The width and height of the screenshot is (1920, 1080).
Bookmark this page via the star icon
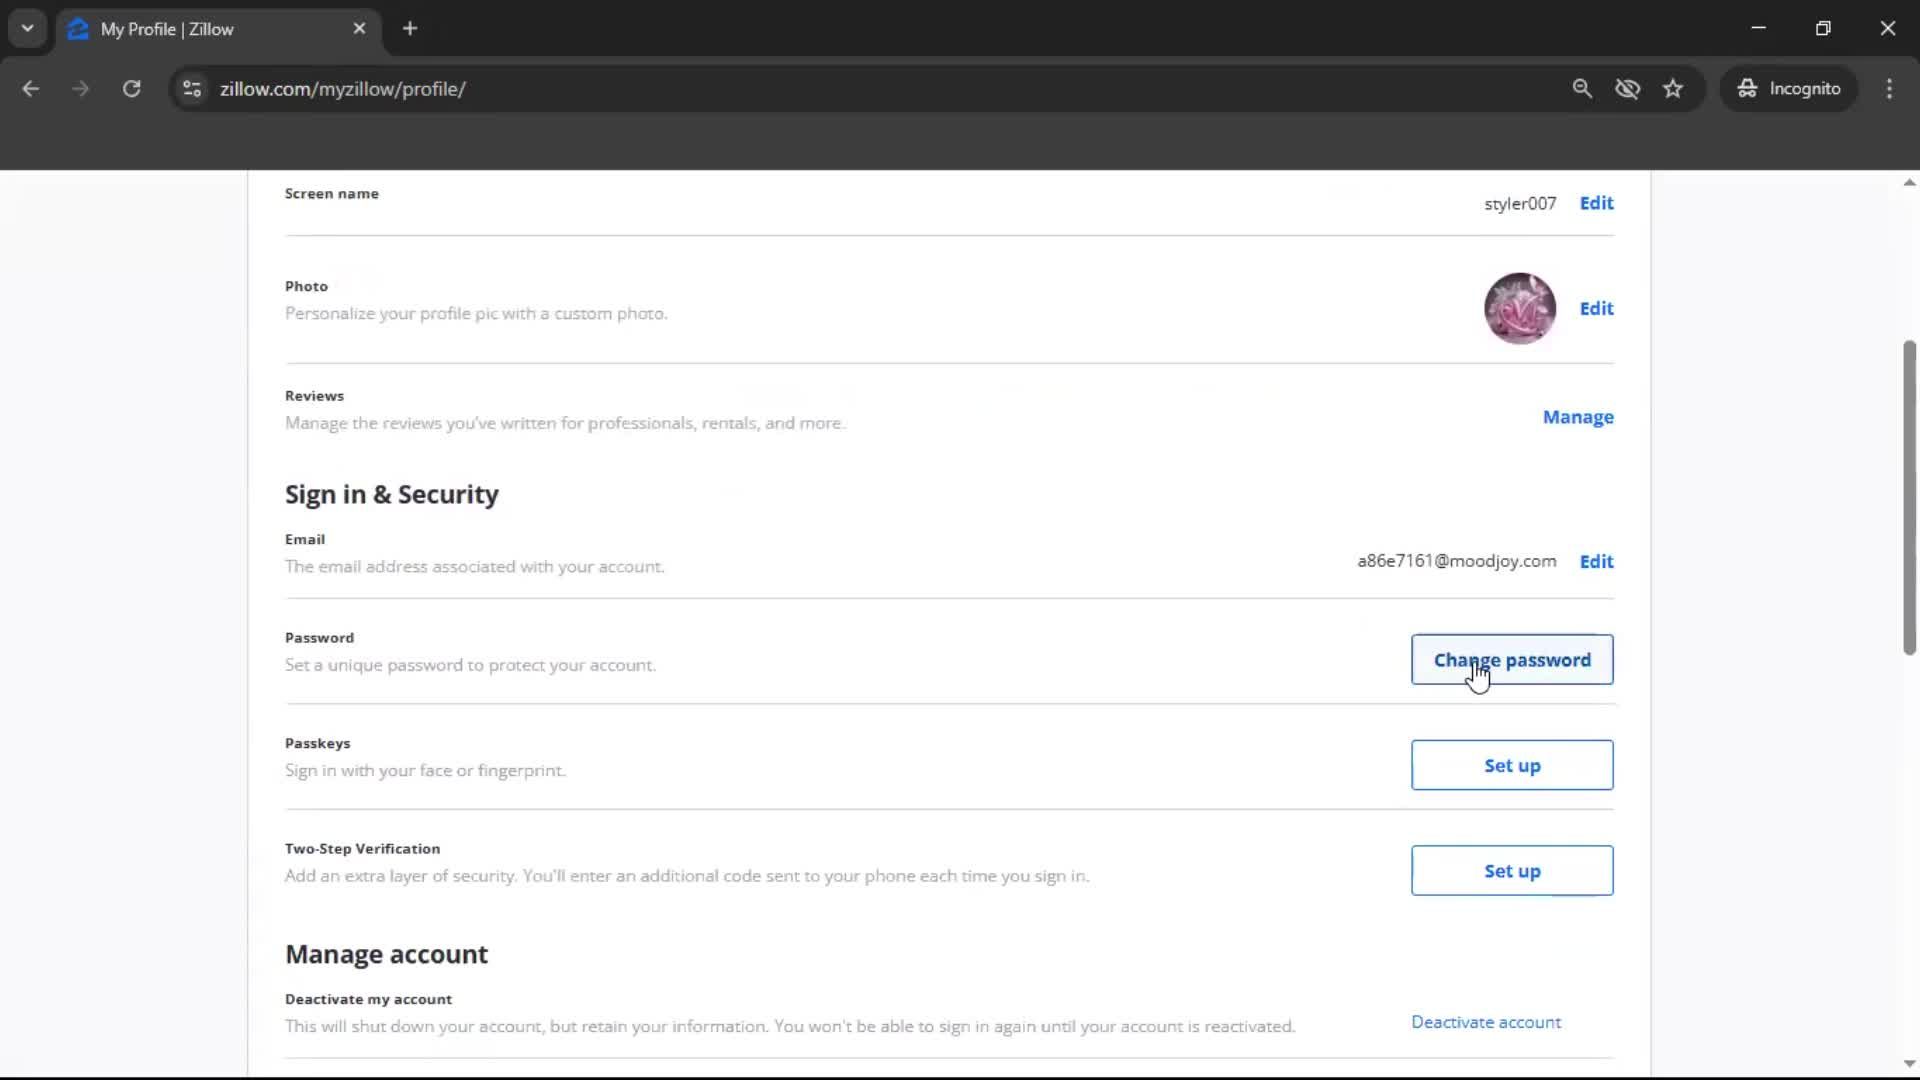(1673, 88)
